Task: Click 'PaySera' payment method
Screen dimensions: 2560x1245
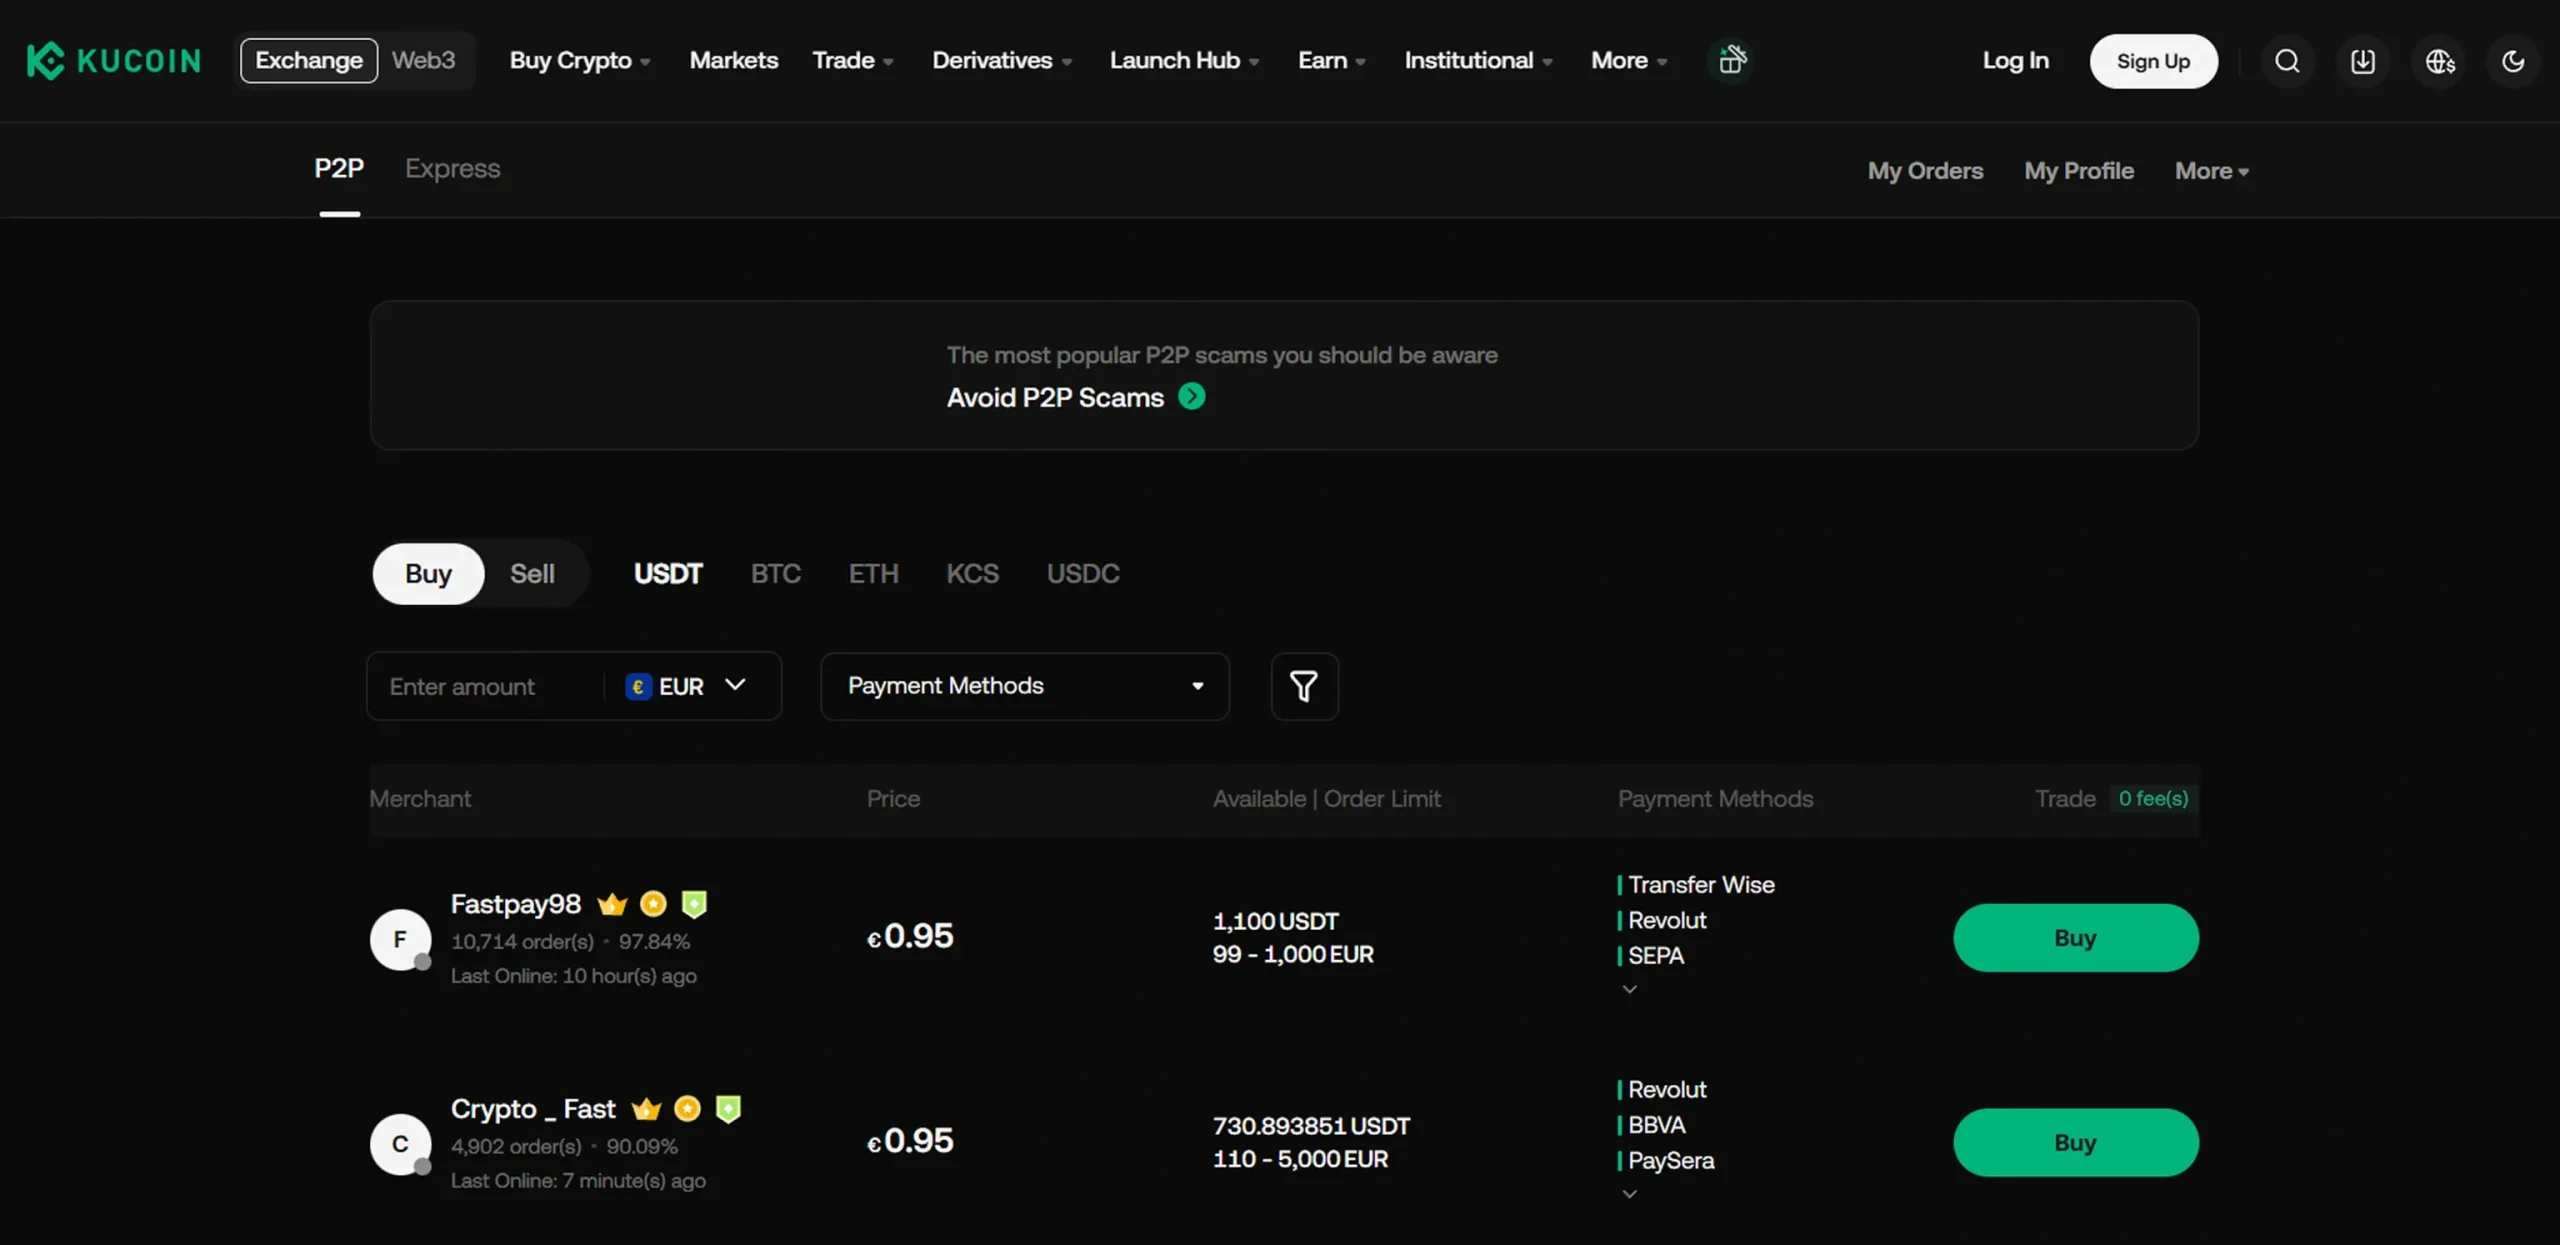Action: pyautogui.click(x=1671, y=1161)
